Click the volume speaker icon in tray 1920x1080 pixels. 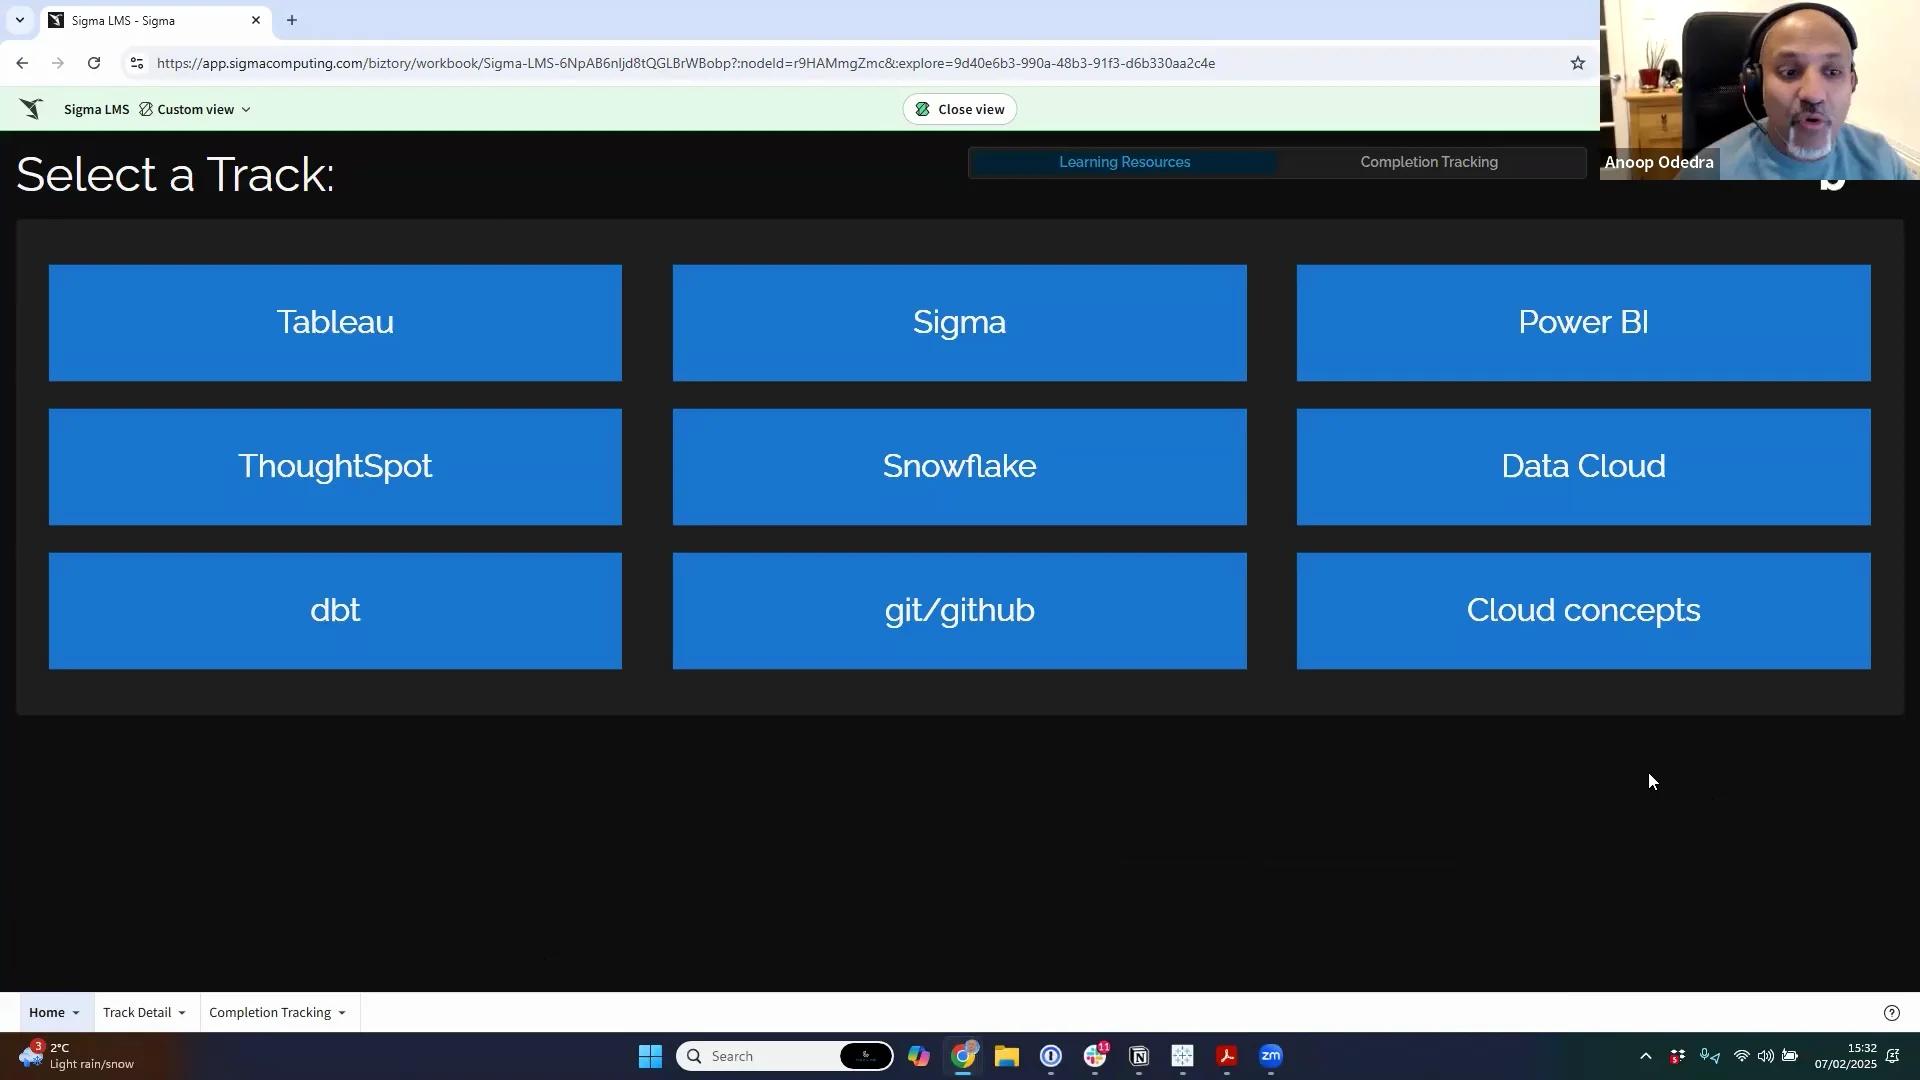(1766, 1056)
